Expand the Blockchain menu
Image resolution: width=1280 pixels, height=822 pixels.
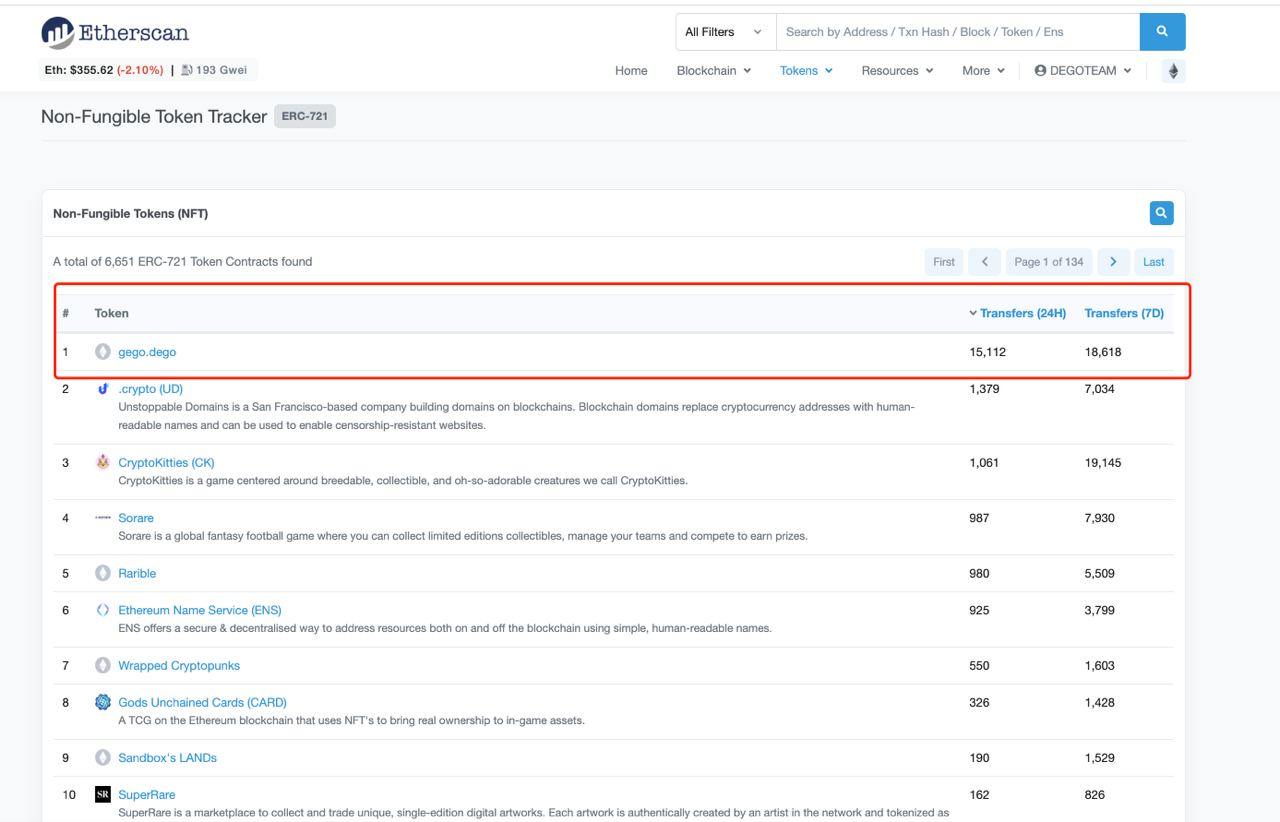713,71
